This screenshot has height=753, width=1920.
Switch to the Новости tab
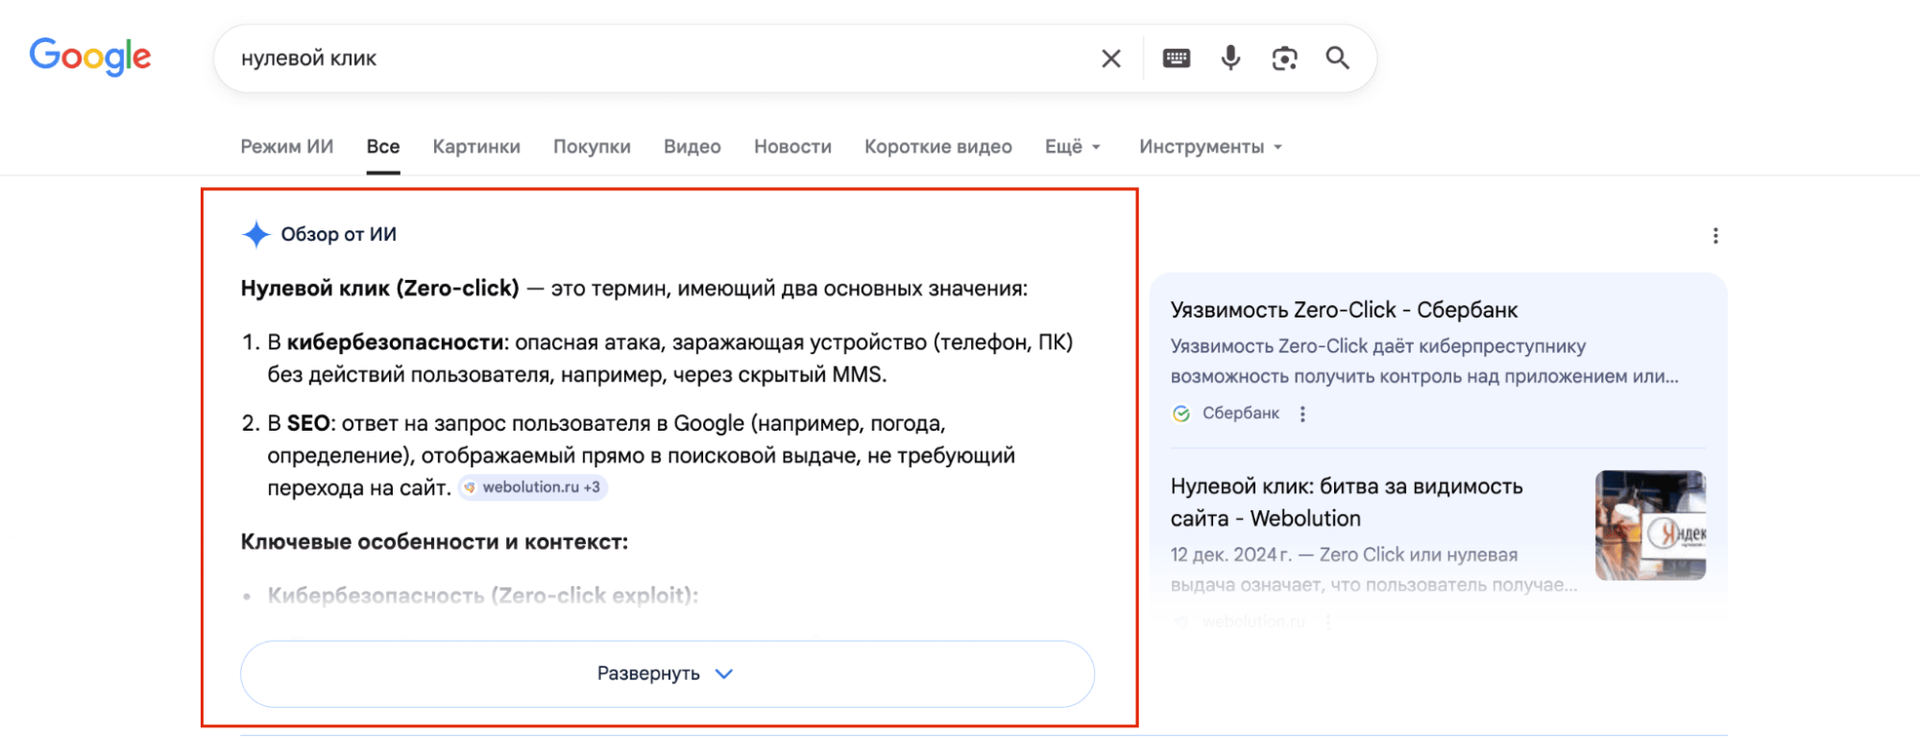(792, 147)
